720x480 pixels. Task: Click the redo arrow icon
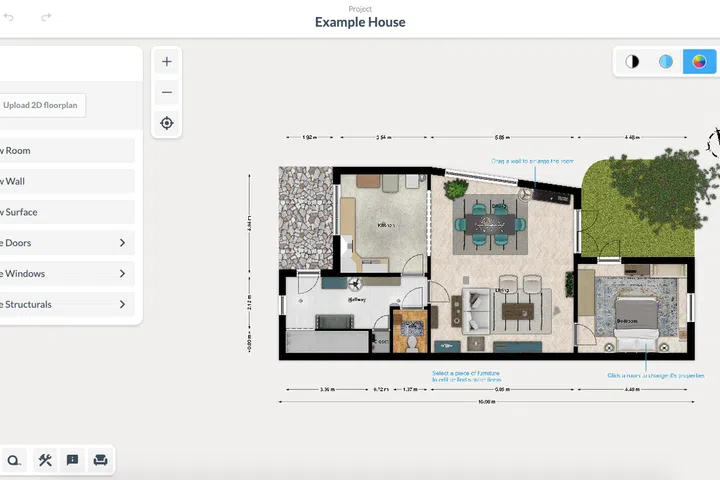tap(47, 18)
